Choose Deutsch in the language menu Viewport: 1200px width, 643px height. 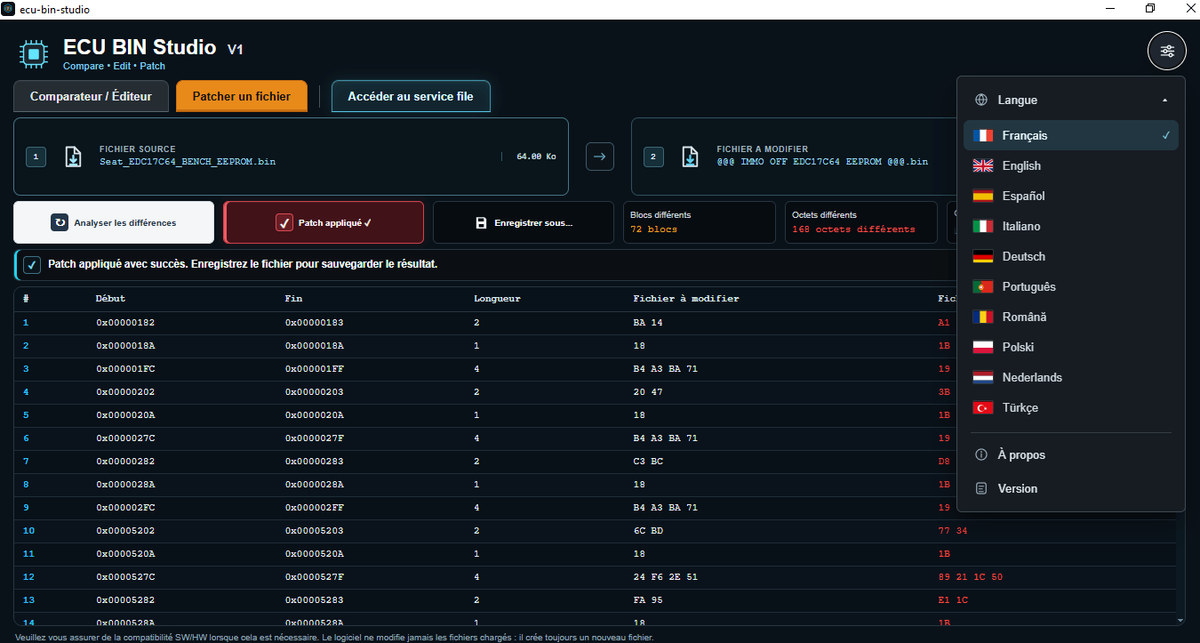point(1071,257)
